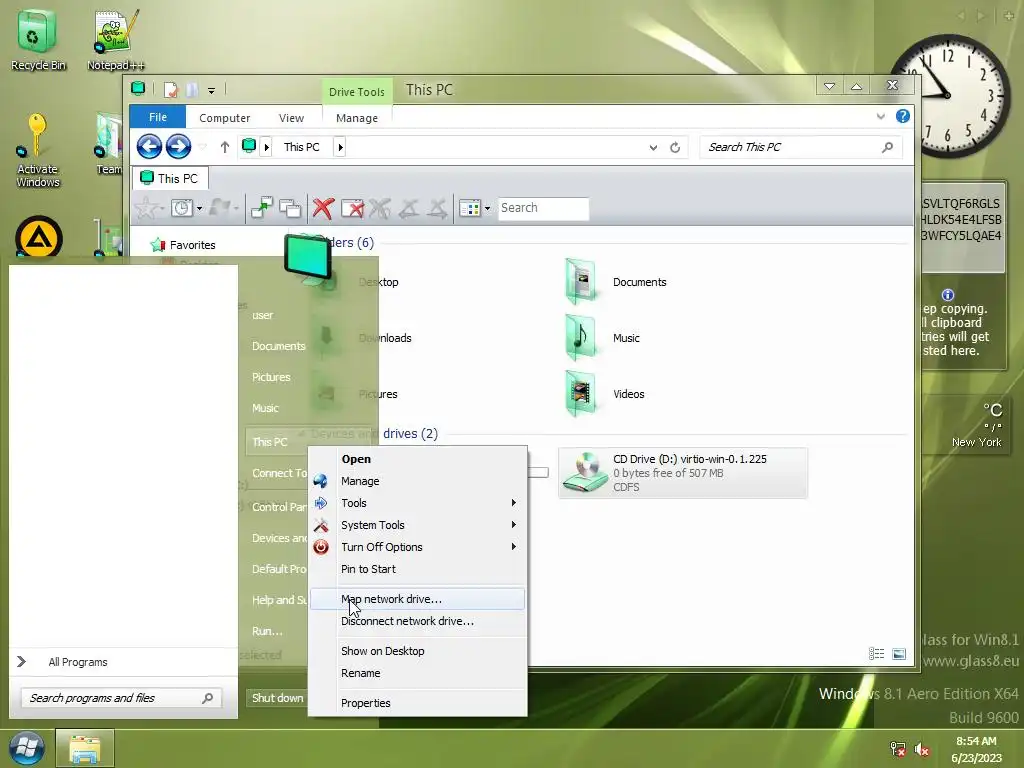Launch Notepad++ from the desktop
Image resolution: width=1024 pixels, height=768 pixels.
116,39
